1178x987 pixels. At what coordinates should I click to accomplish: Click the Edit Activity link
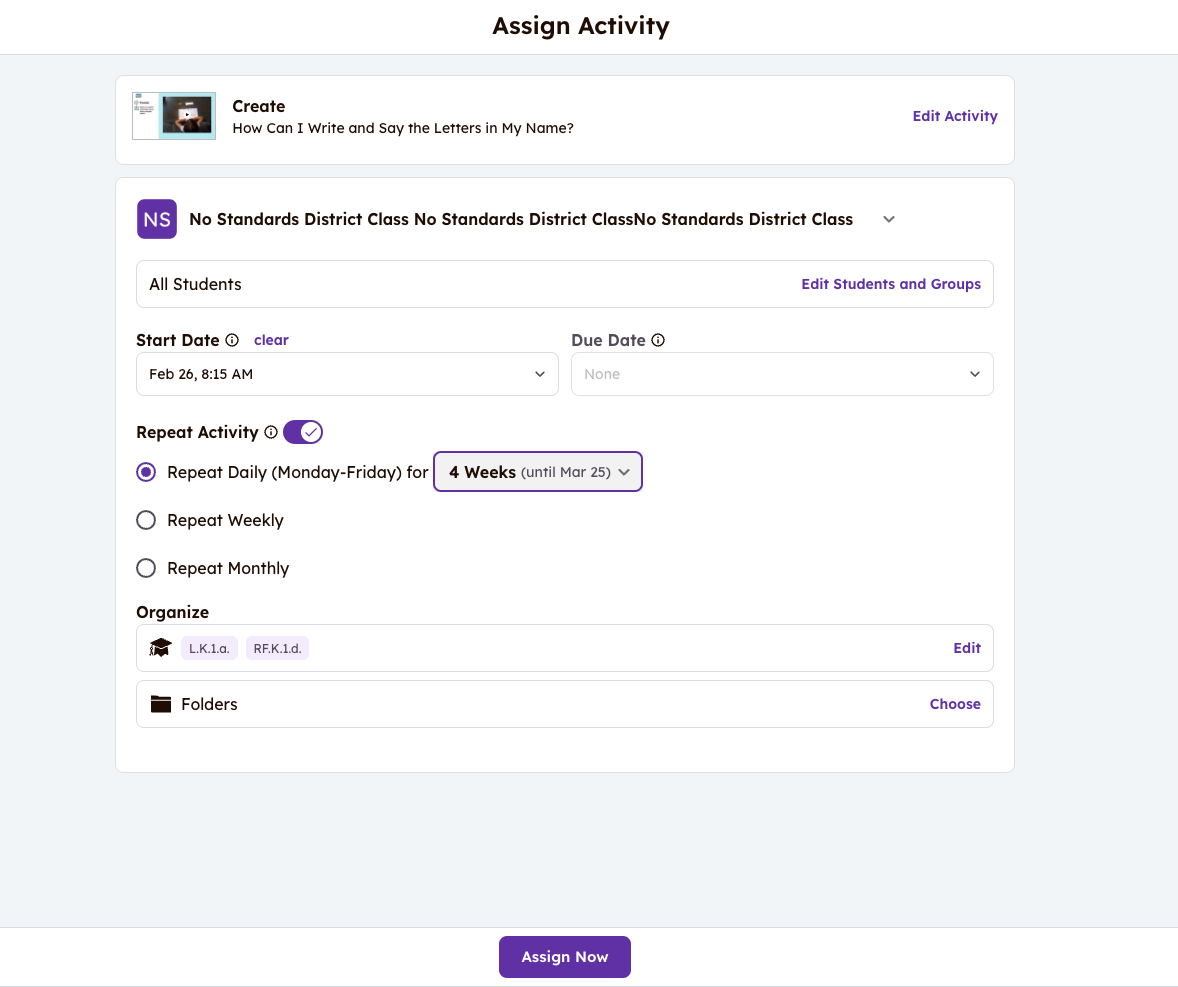[955, 116]
